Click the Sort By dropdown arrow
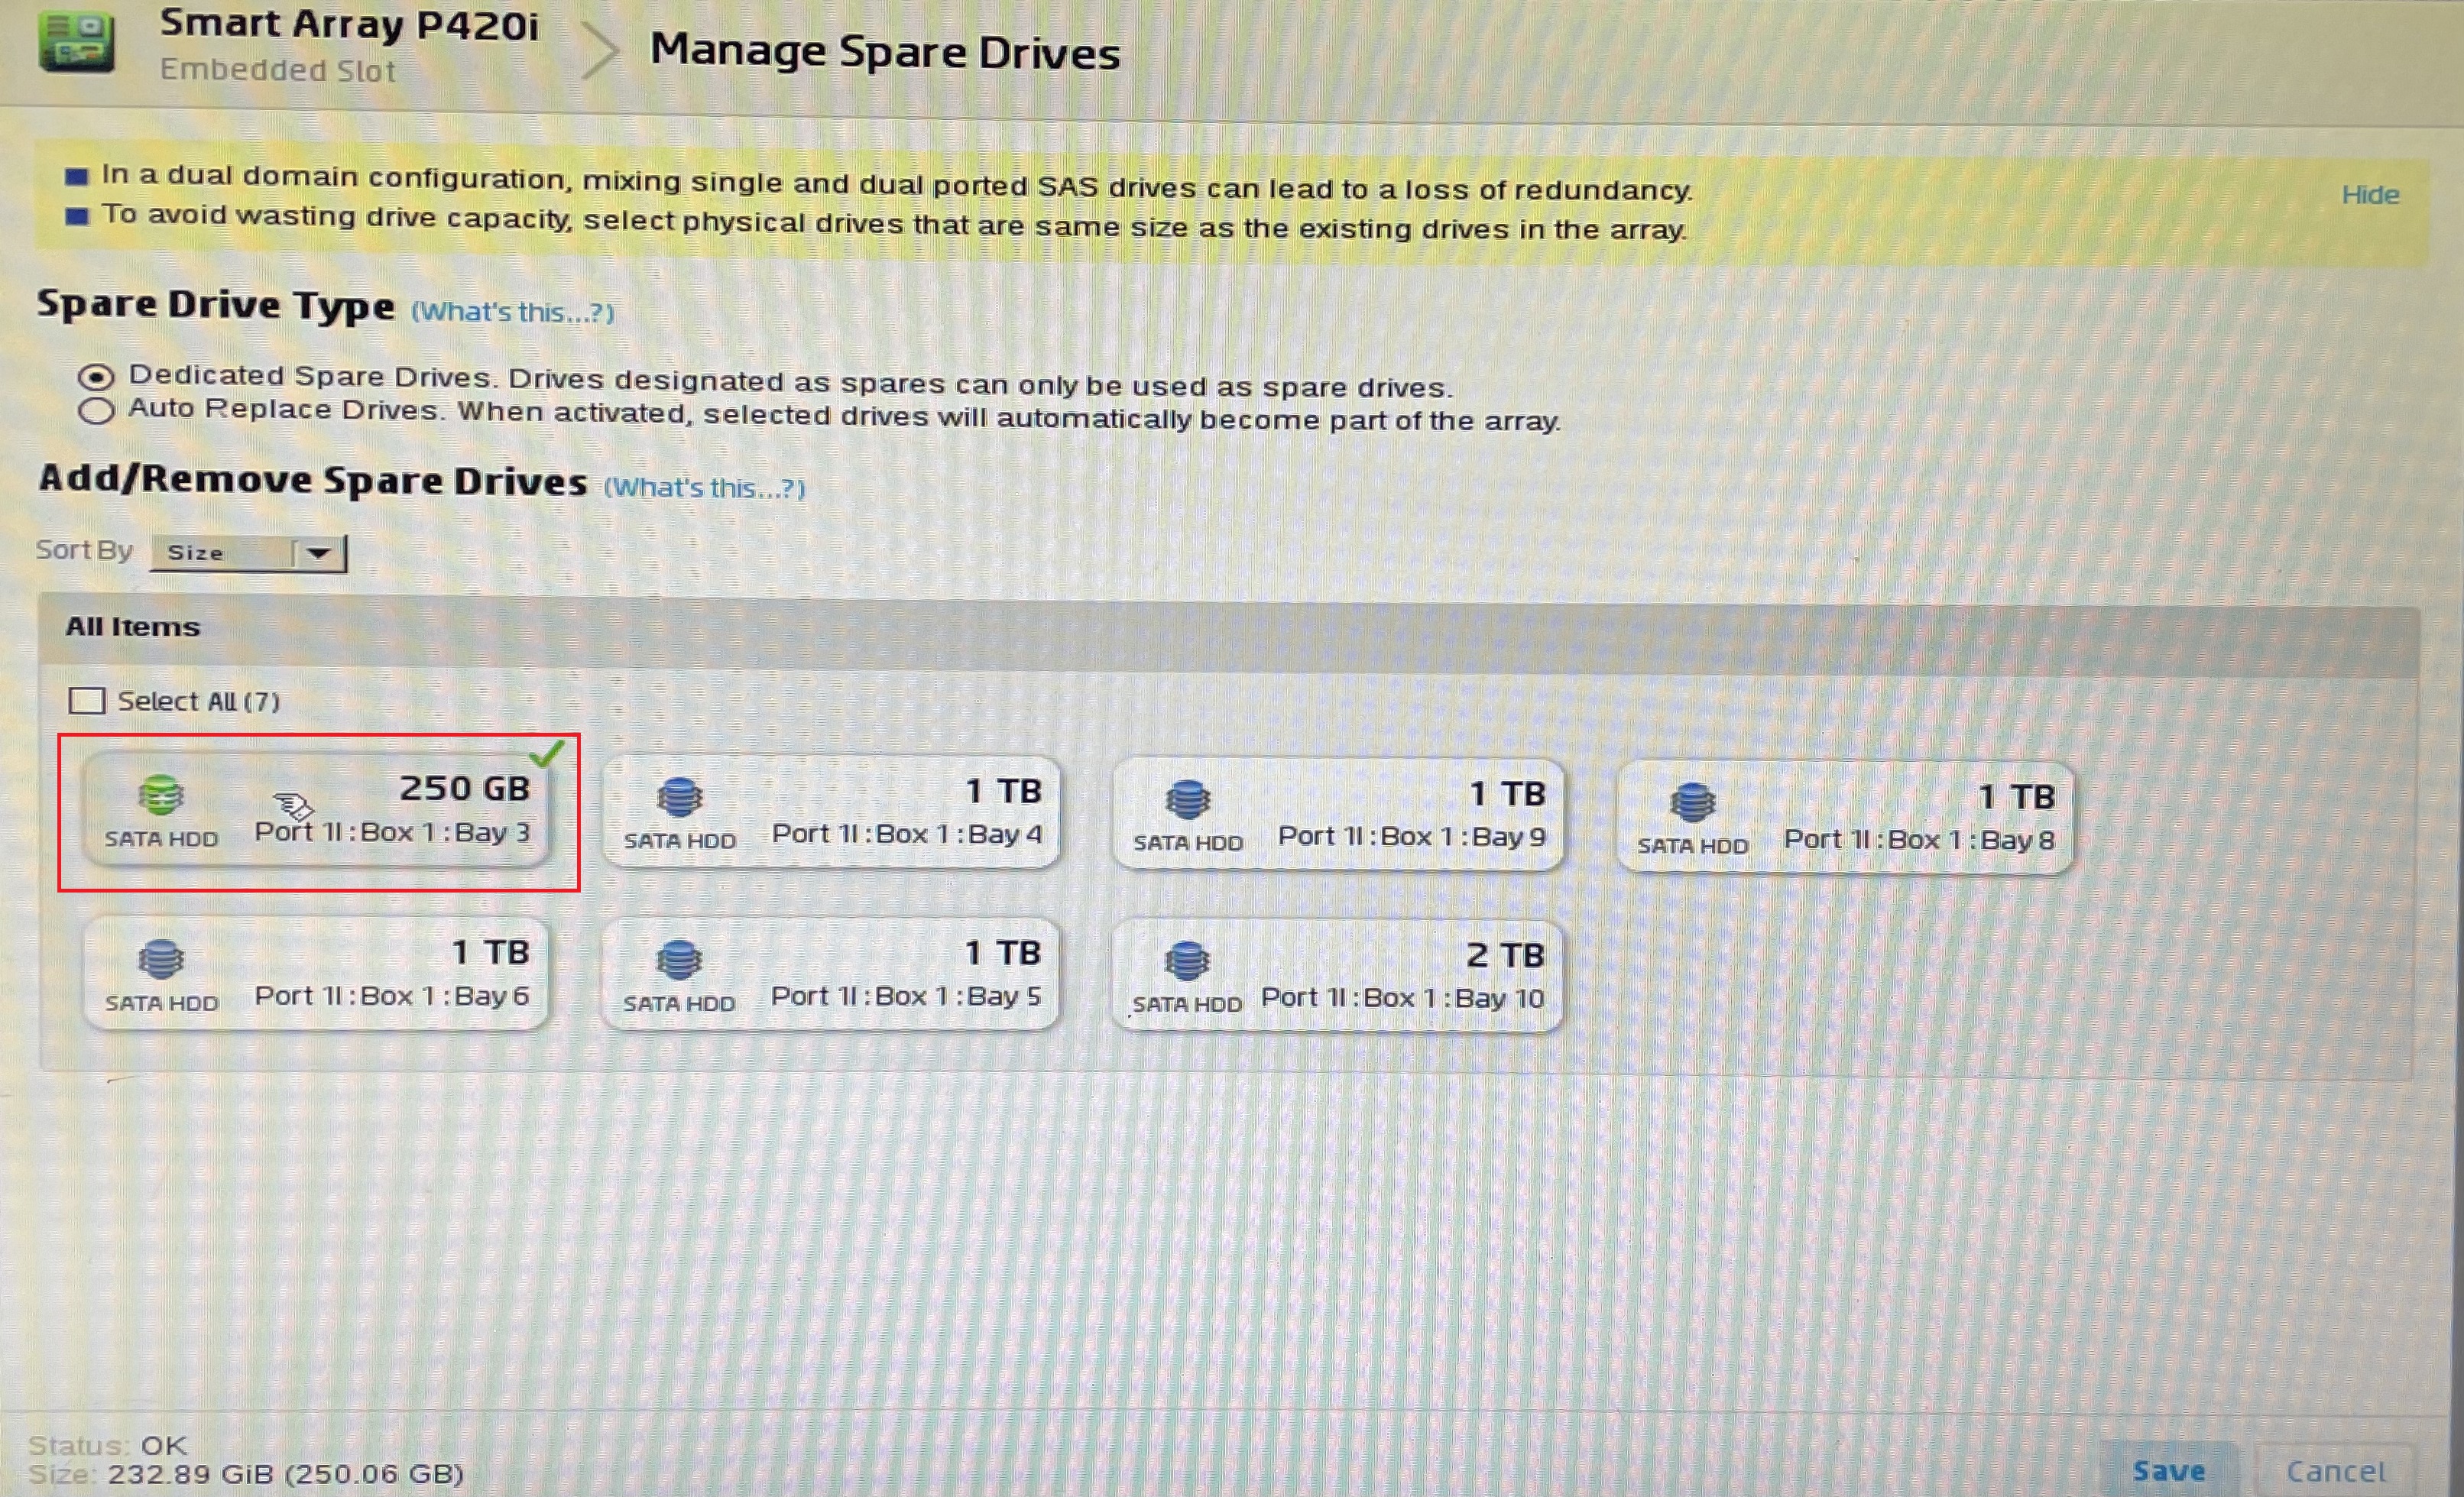This screenshot has height=1497, width=2464. (319, 553)
